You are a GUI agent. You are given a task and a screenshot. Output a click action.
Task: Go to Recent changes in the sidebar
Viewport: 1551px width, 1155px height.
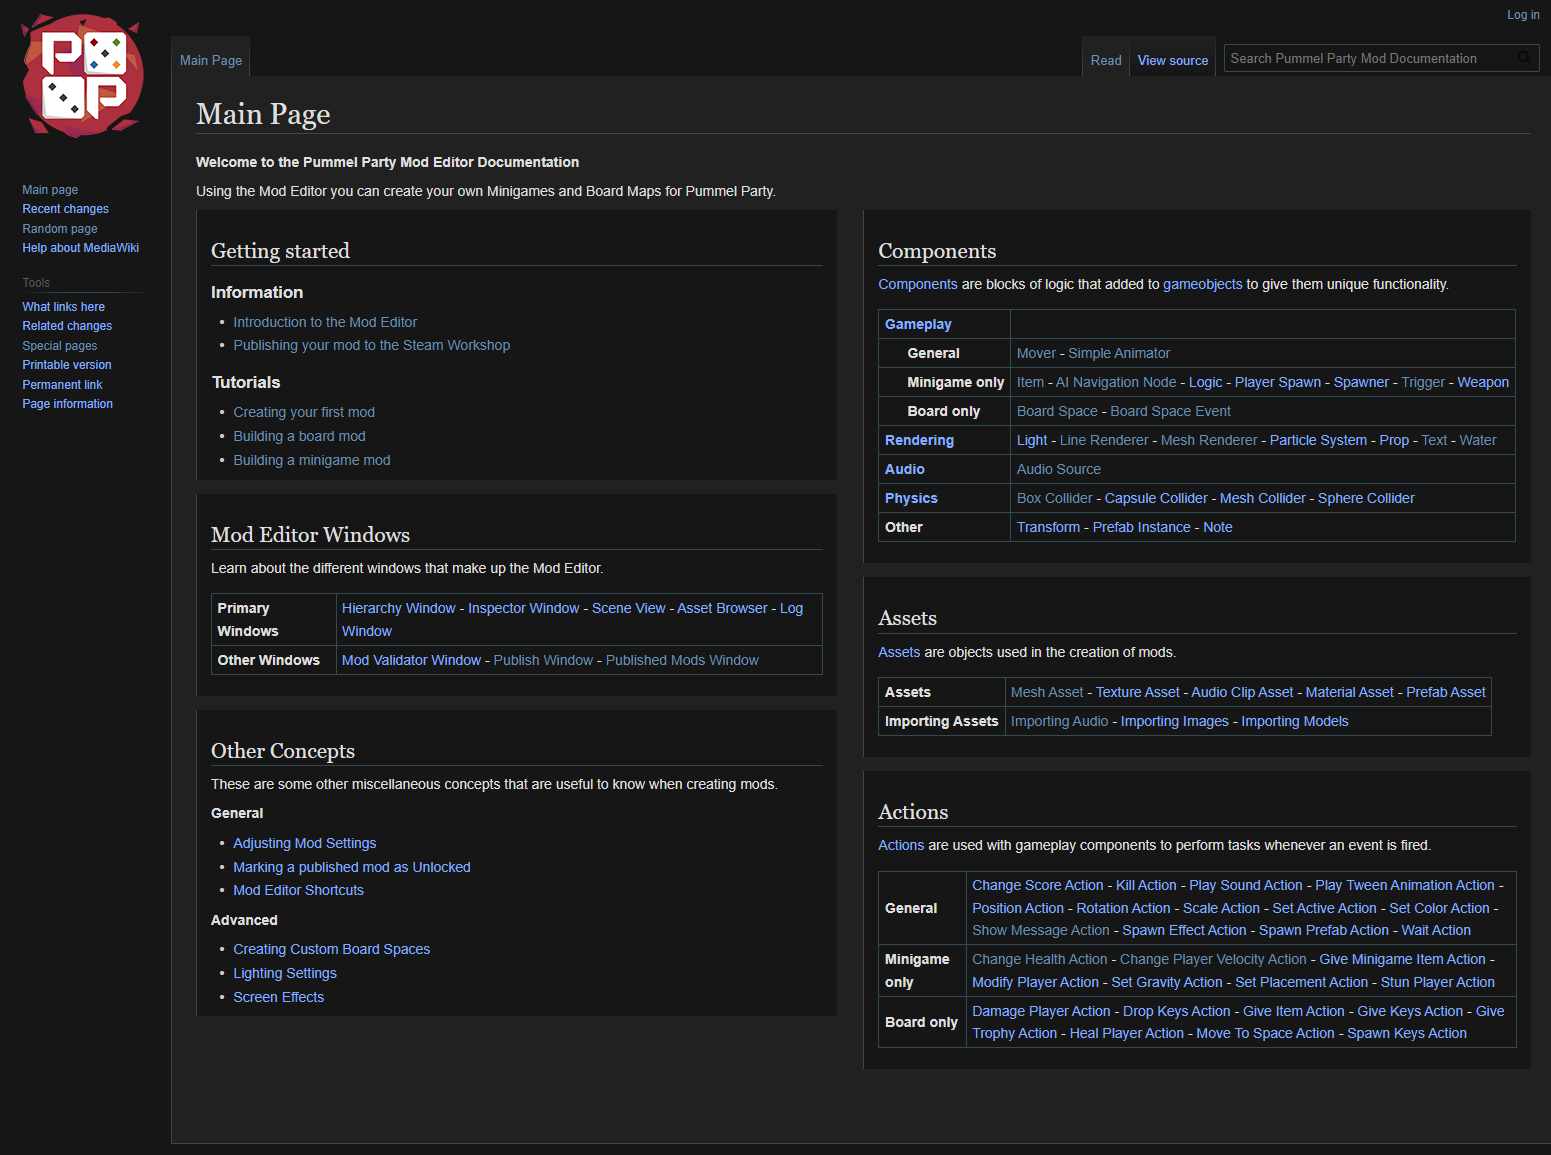click(66, 209)
